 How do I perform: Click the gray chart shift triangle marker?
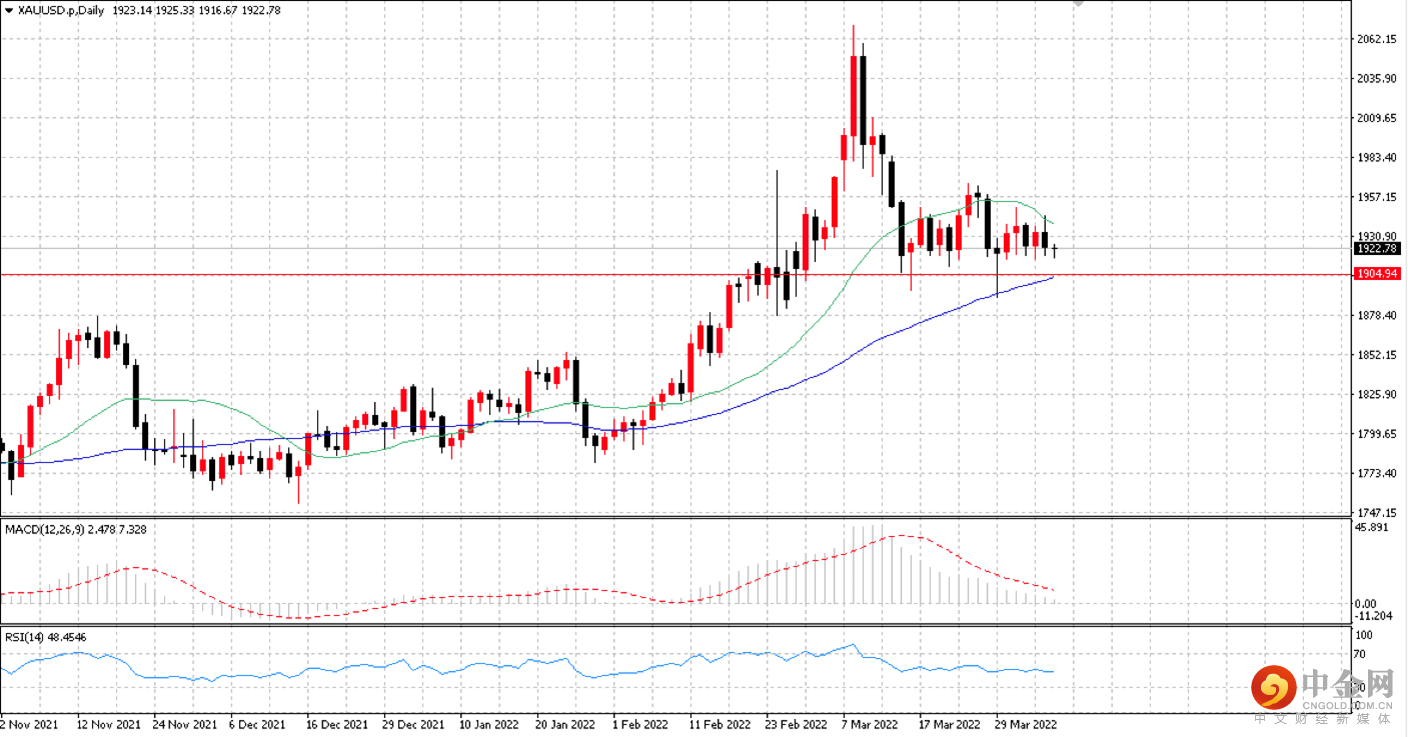pos(1079,3)
